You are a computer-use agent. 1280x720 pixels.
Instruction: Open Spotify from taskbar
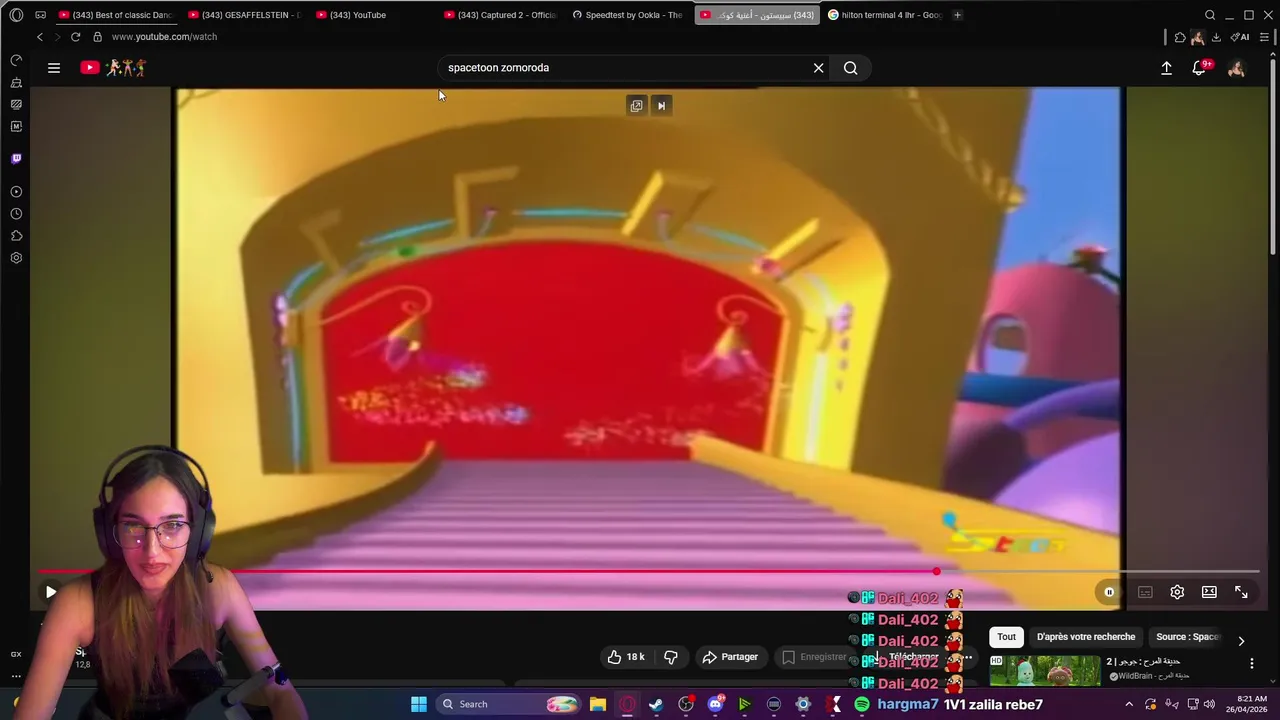coord(862,704)
